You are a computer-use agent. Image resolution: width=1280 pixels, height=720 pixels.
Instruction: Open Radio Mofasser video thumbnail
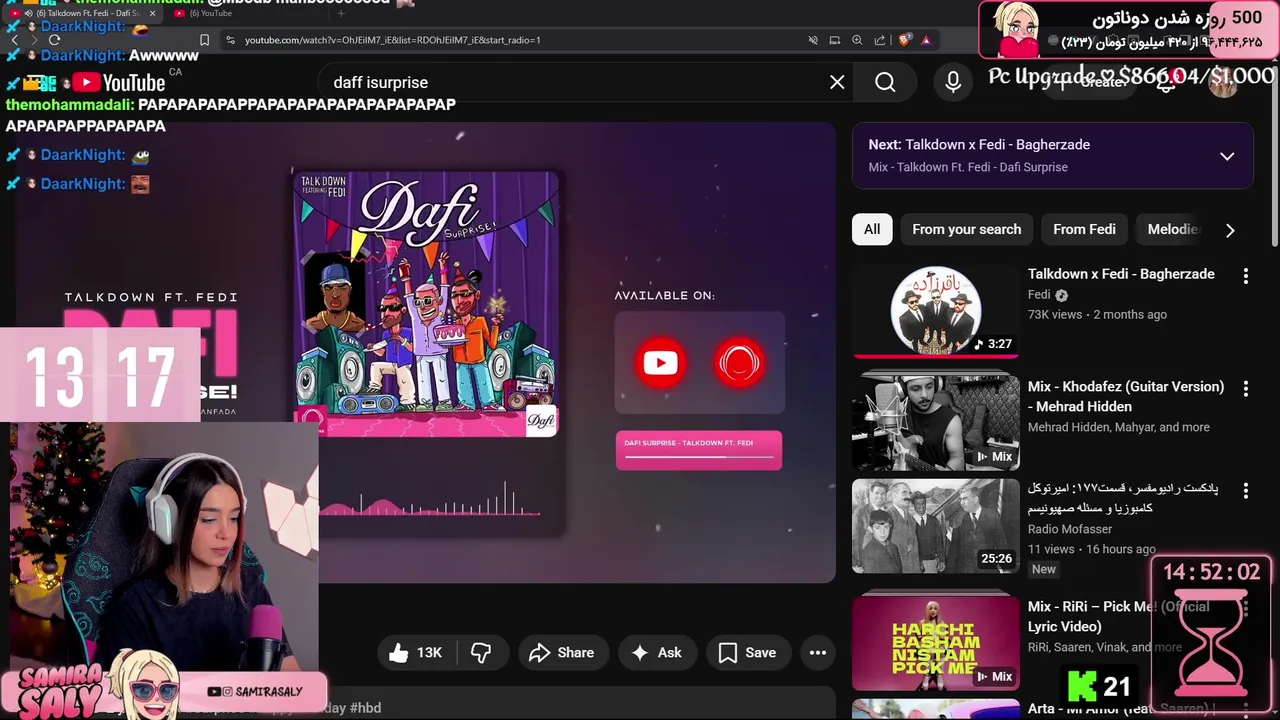point(936,526)
